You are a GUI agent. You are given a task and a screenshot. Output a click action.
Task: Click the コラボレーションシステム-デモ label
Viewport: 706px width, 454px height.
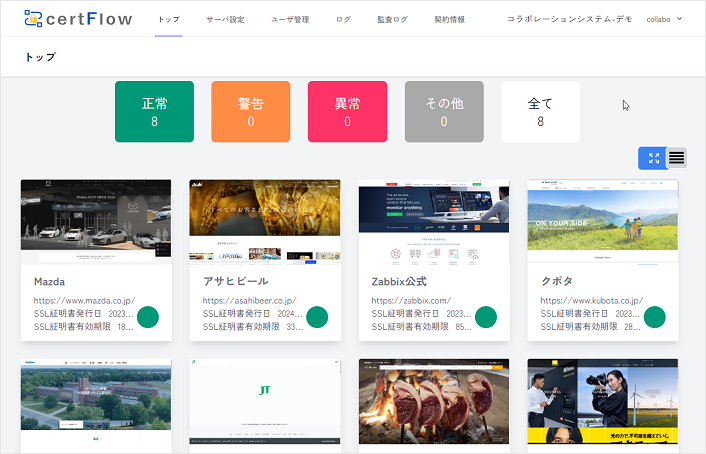click(570, 19)
